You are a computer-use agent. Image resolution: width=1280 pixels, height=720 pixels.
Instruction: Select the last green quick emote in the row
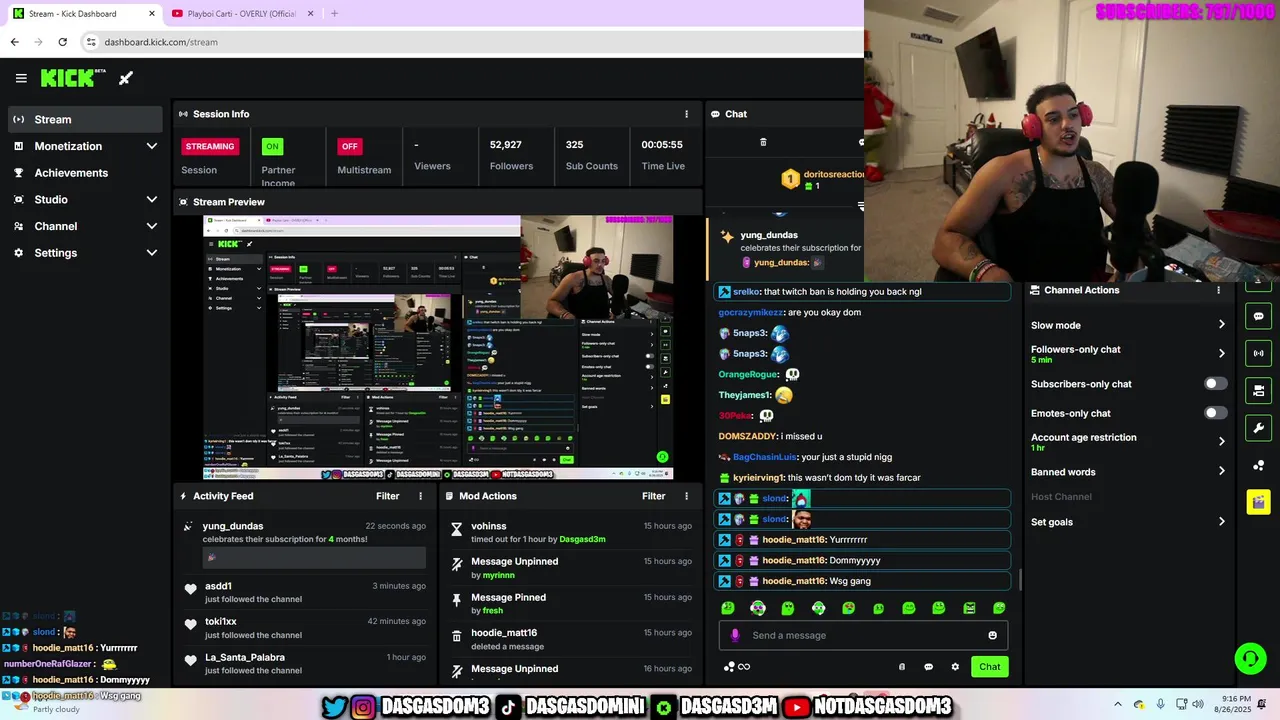point(999,608)
